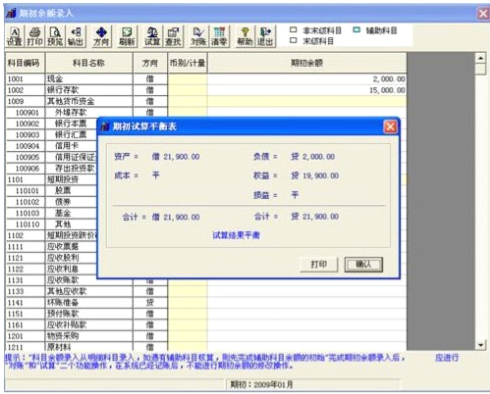490x394 pixels.
Task: Click the 退出 exit toolbar icon
Action: (x=265, y=36)
